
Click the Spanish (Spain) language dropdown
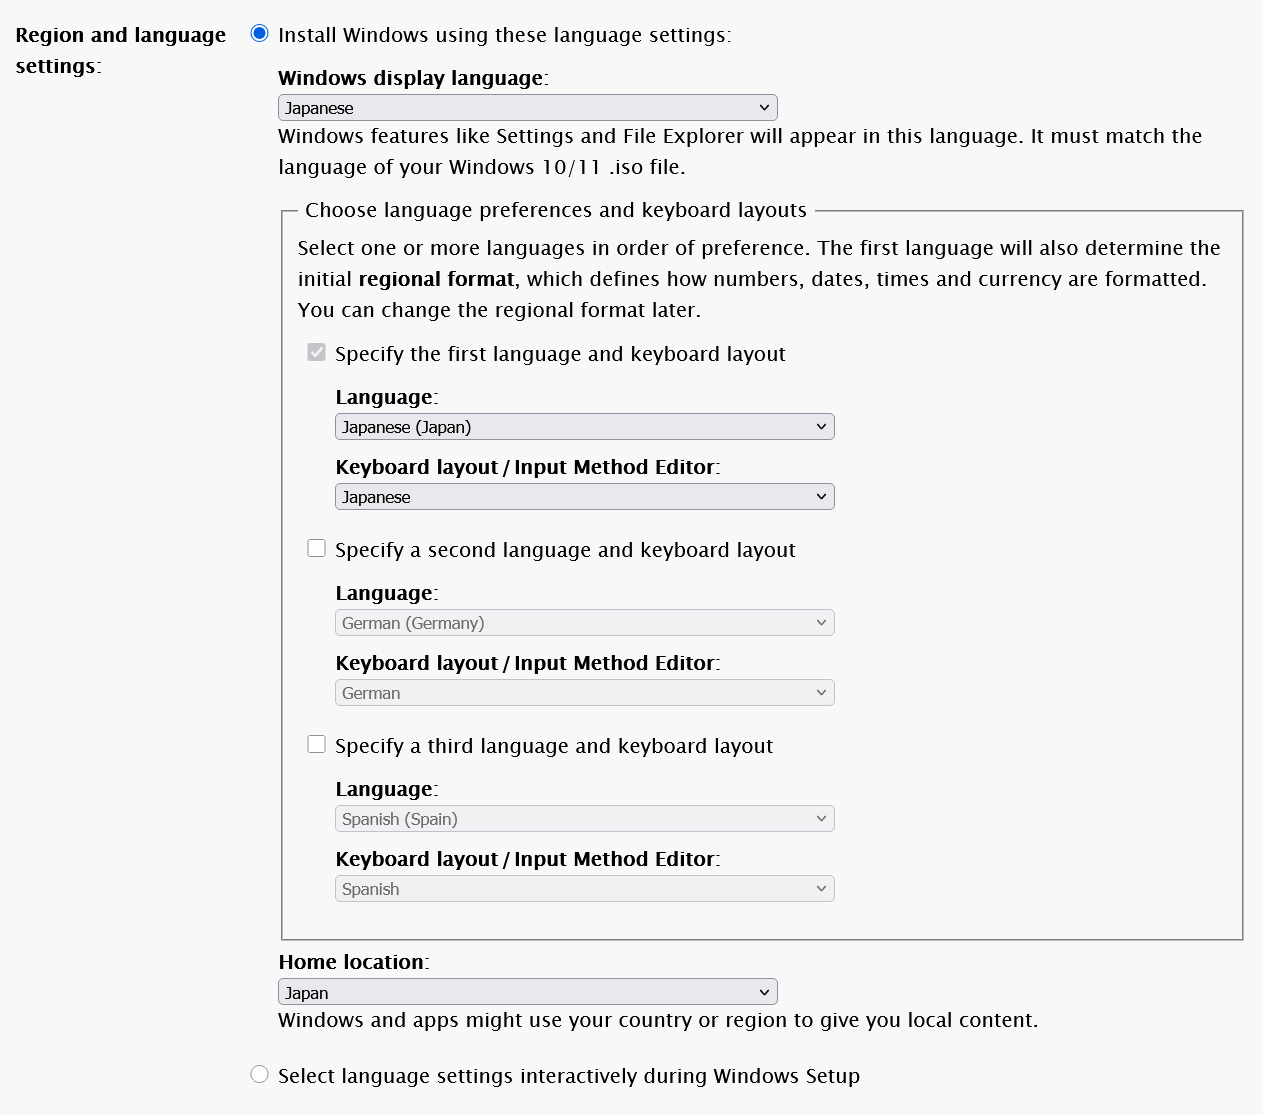pyautogui.click(x=584, y=819)
